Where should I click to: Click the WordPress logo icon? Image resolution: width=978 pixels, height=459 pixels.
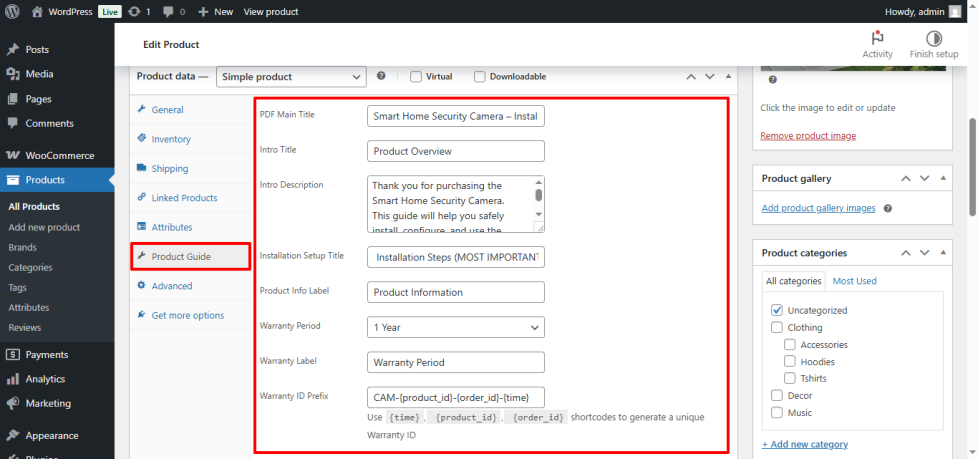(12, 12)
